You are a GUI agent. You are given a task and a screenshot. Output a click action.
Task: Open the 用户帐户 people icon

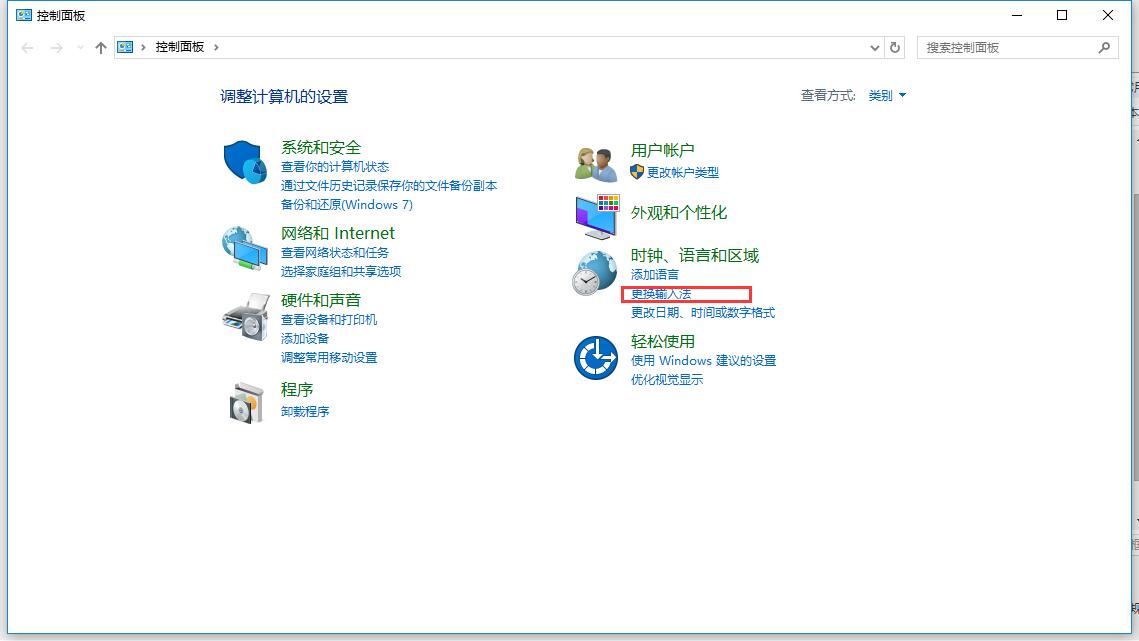596,163
